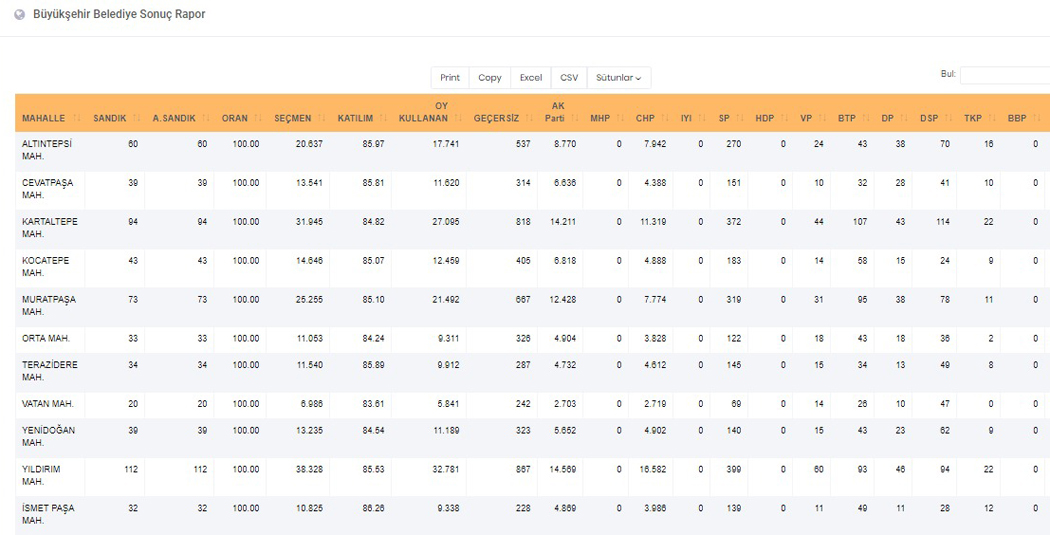1050x535 pixels.
Task: Sort by IYI column arrows
Action: (701, 118)
